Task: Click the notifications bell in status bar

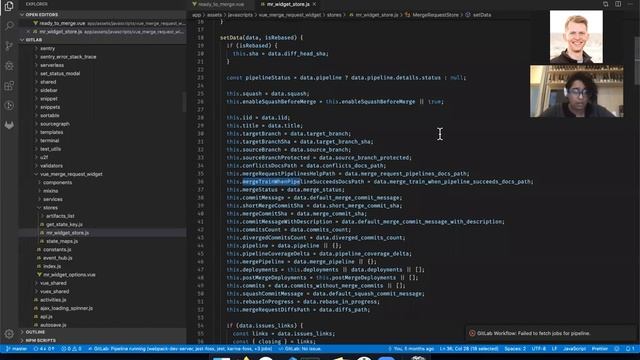Action: click(630, 349)
